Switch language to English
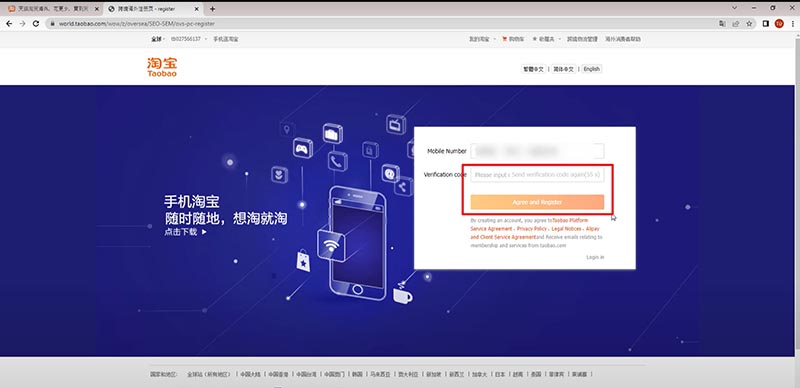The height and width of the screenshot is (388, 800). click(x=592, y=69)
